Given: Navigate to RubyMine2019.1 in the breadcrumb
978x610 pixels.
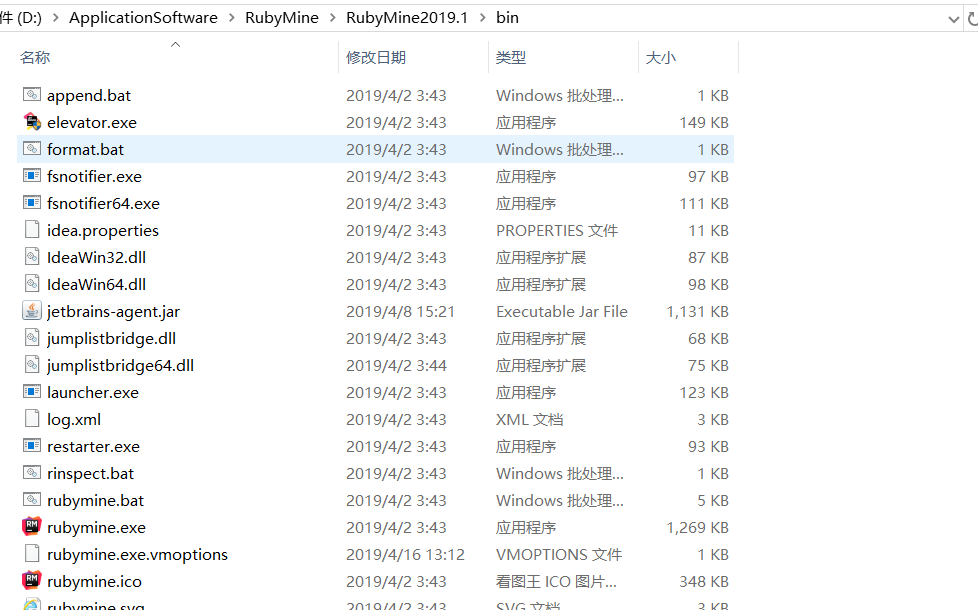Looking at the screenshot, I should [407, 18].
